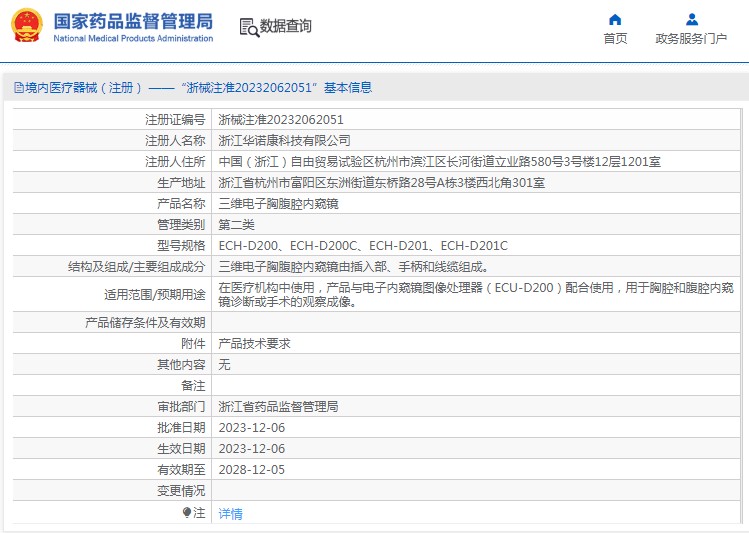Screen dimensions: 749x533
Task: Click the 适用范围/预期用途 label
Action: point(155,294)
